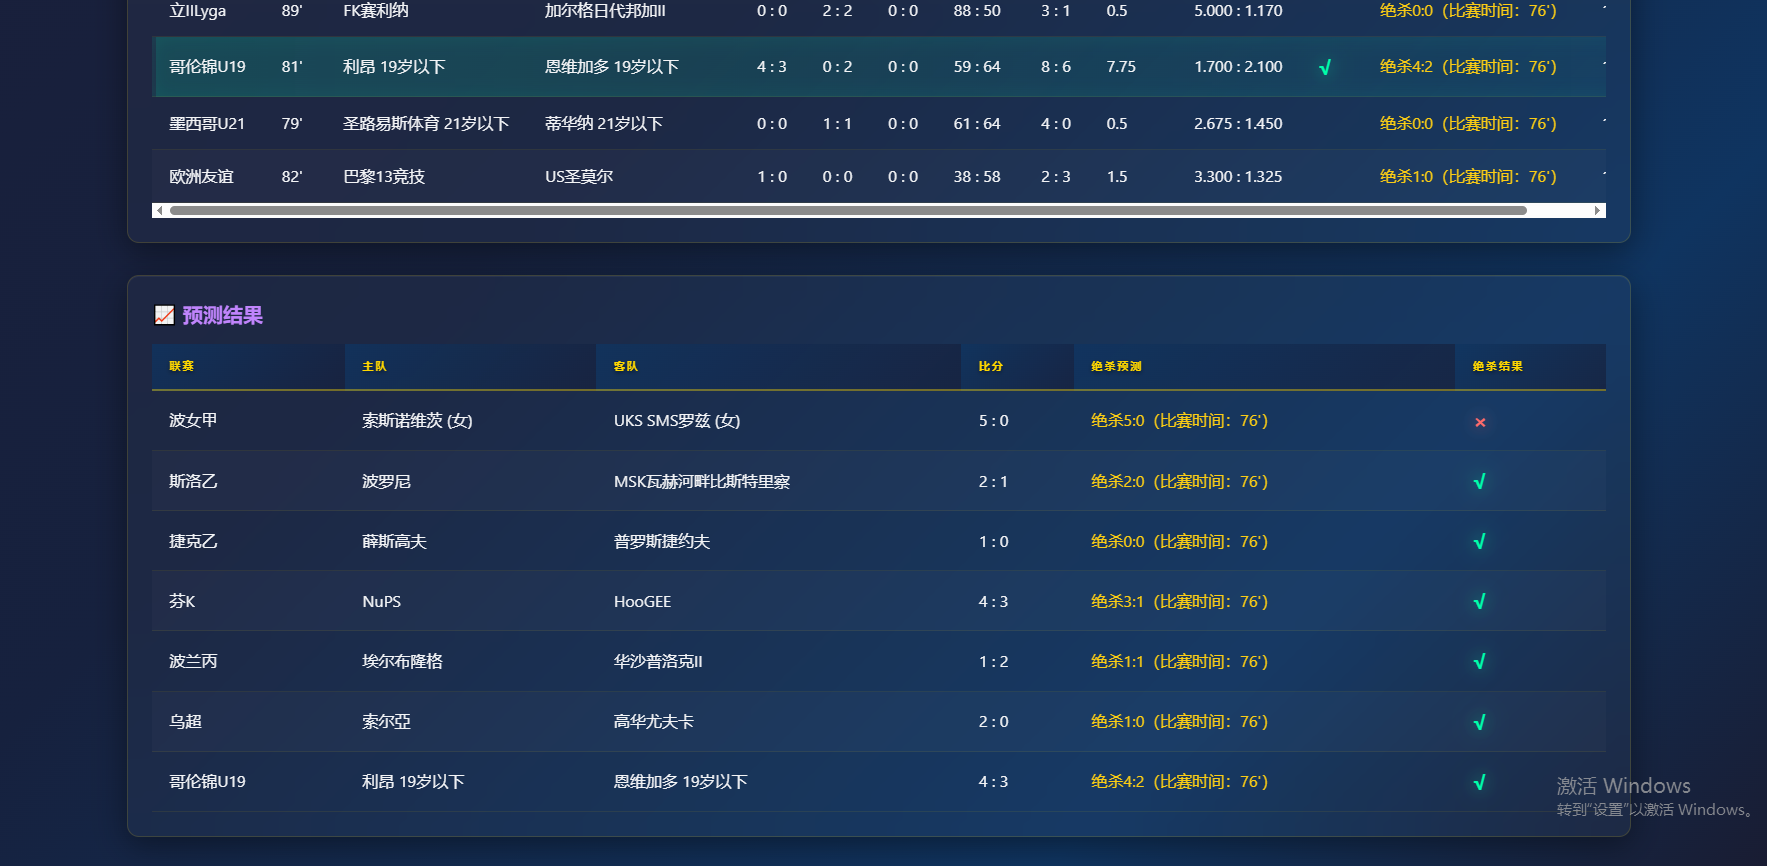Click the green check in 波兰丙 row
The width and height of the screenshot is (1767, 866).
(x=1480, y=662)
